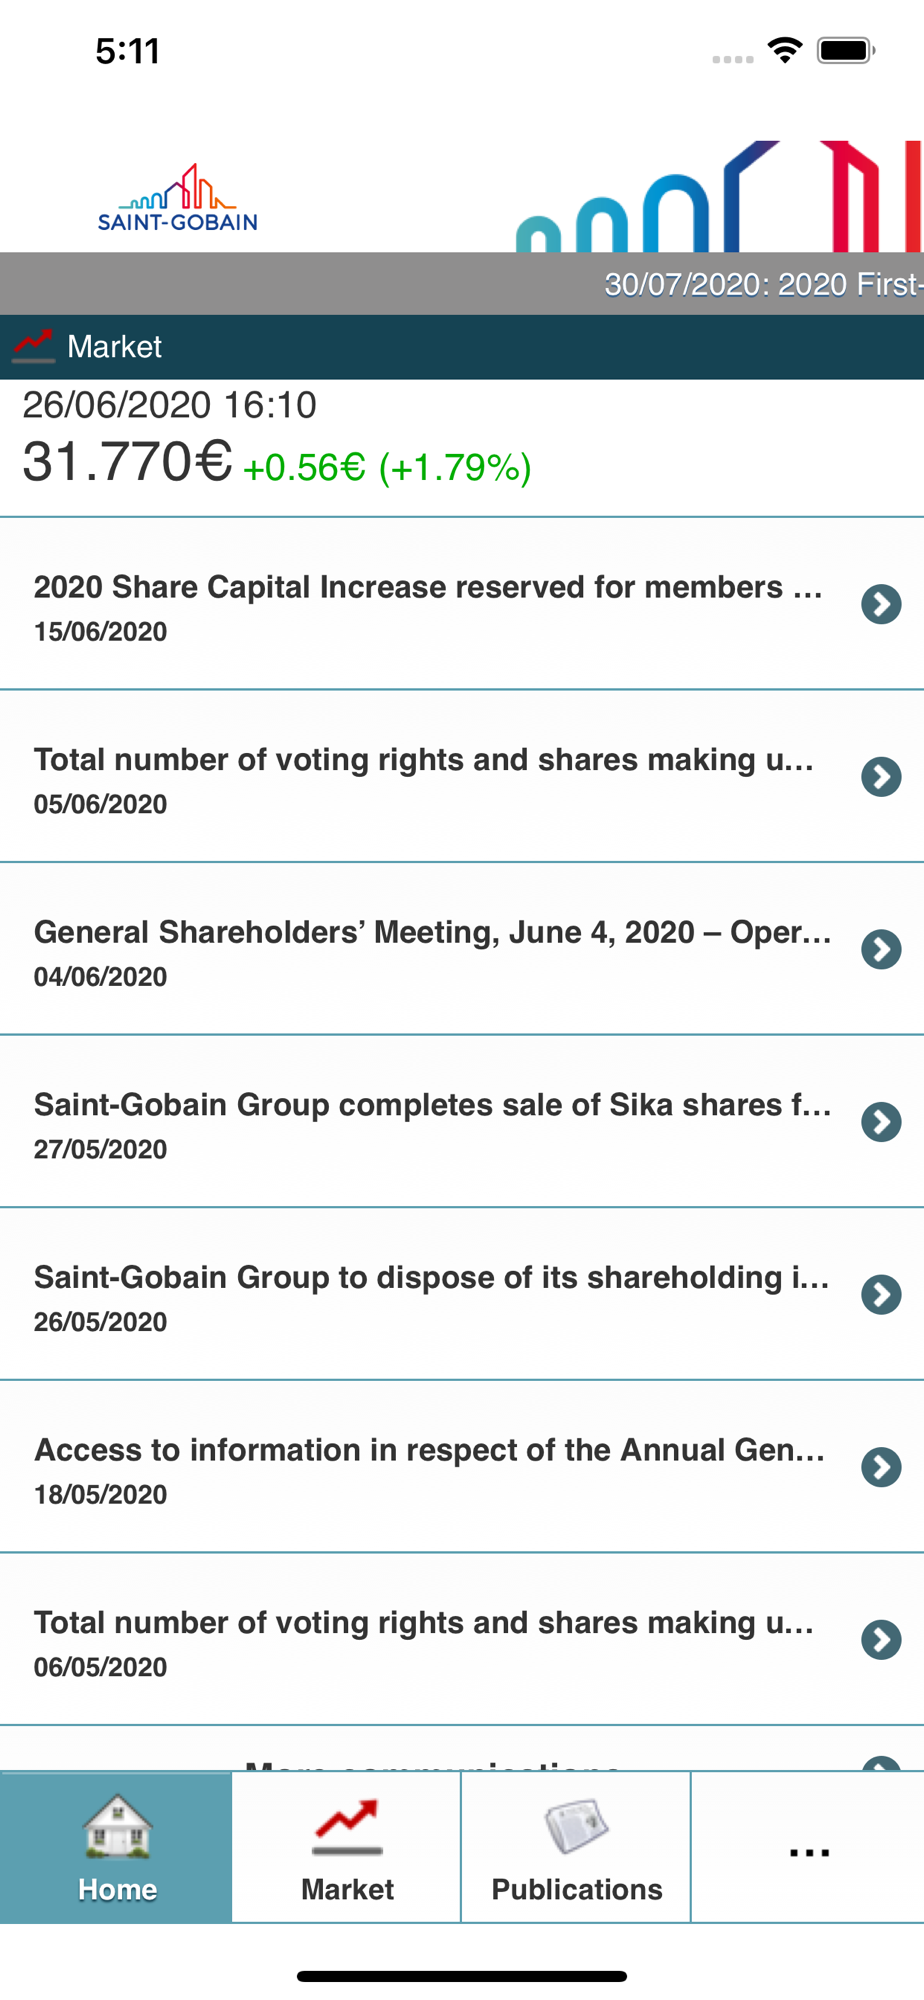Viewport: 924px width, 2000px height.
Task: Open the Market section header bar
Action: pyautogui.click(x=462, y=347)
